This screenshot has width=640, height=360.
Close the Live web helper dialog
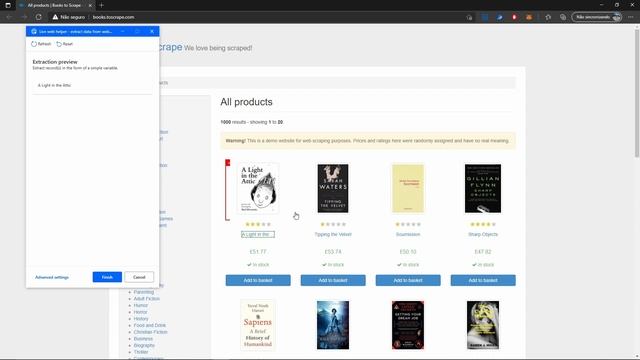tap(152, 31)
